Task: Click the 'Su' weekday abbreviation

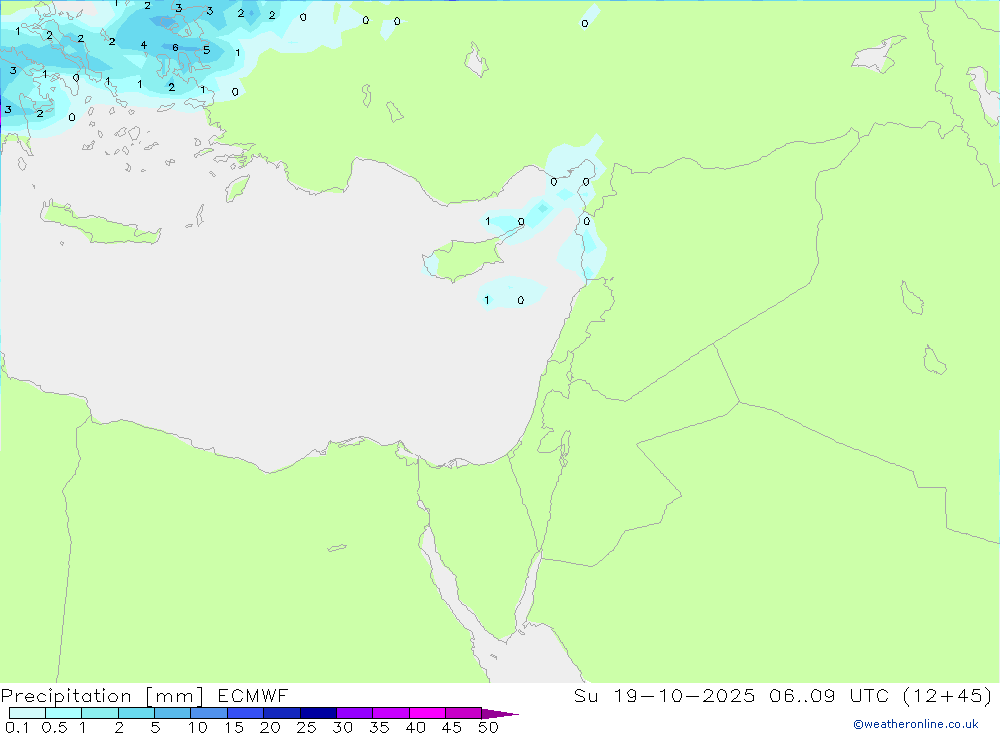Action: (x=585, y=695)
